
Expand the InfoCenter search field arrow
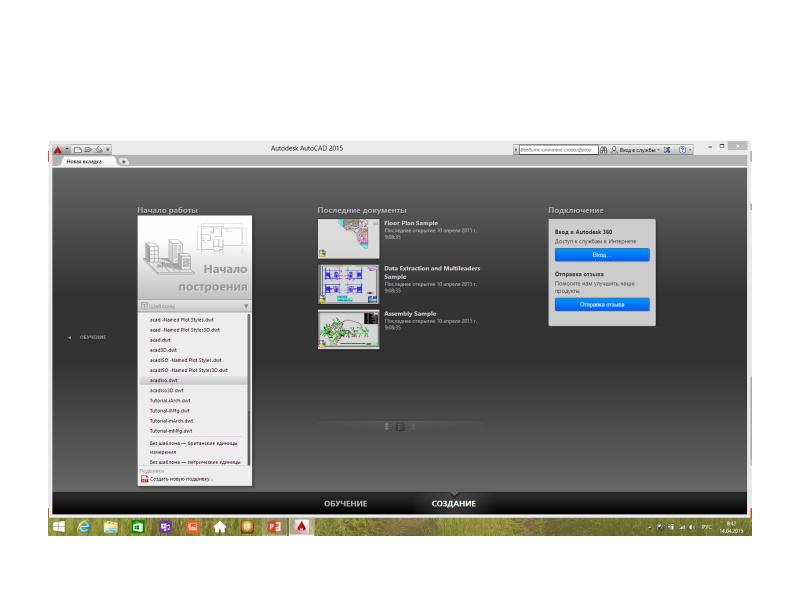click(x=516, y=150)
